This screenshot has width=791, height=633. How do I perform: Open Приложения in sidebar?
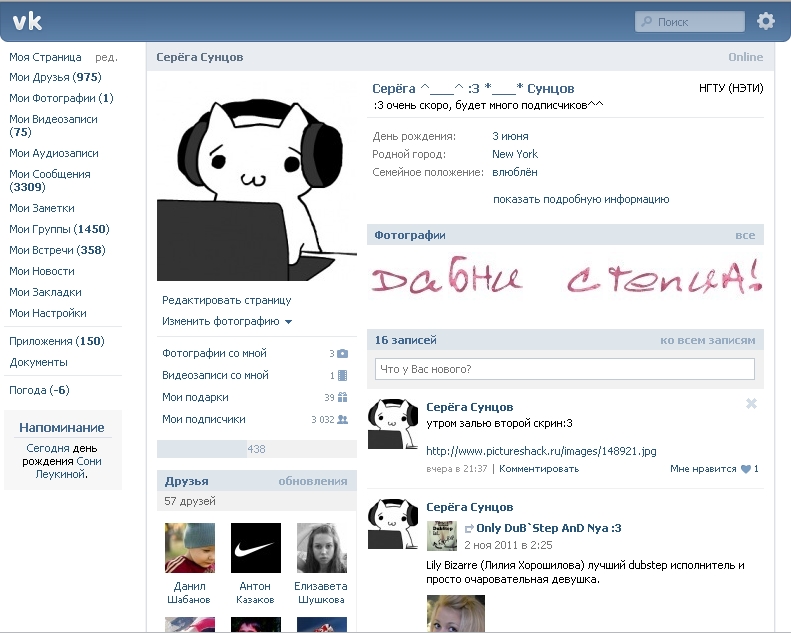coord(56,341)
